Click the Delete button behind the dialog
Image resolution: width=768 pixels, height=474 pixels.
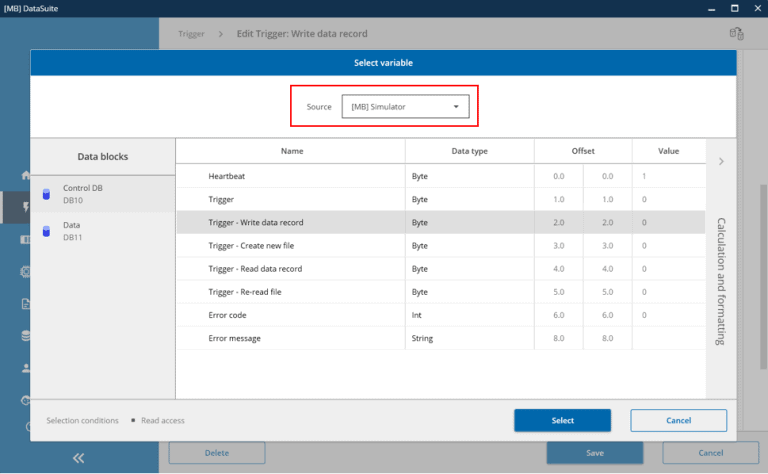pyautogui.click(x=217, y=453)
